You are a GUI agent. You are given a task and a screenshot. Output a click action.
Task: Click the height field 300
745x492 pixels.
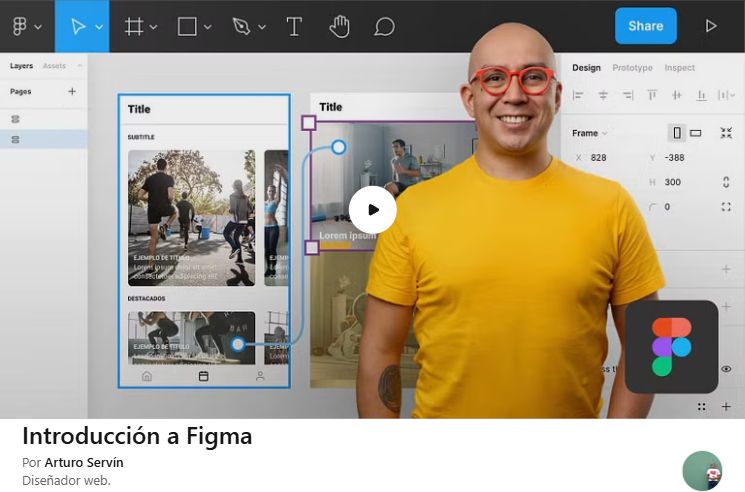[673, 182]
